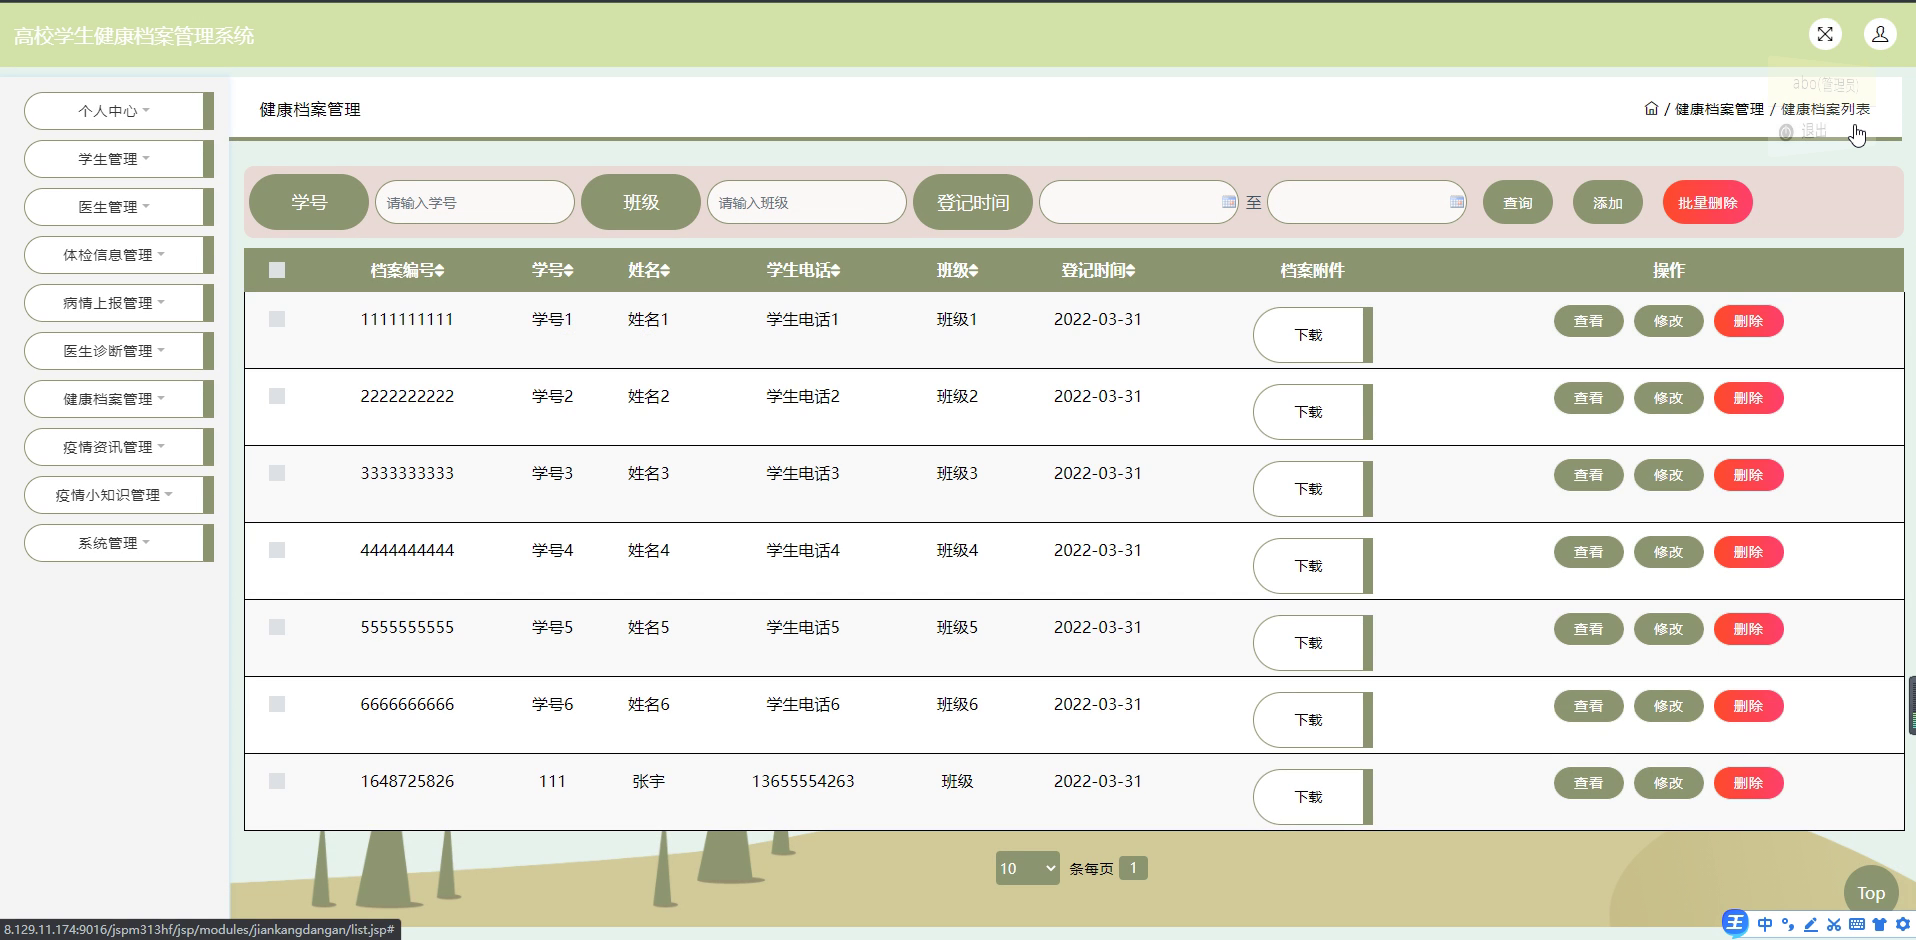
Task: View record of 姓名6
Action: click(1588, 706)
